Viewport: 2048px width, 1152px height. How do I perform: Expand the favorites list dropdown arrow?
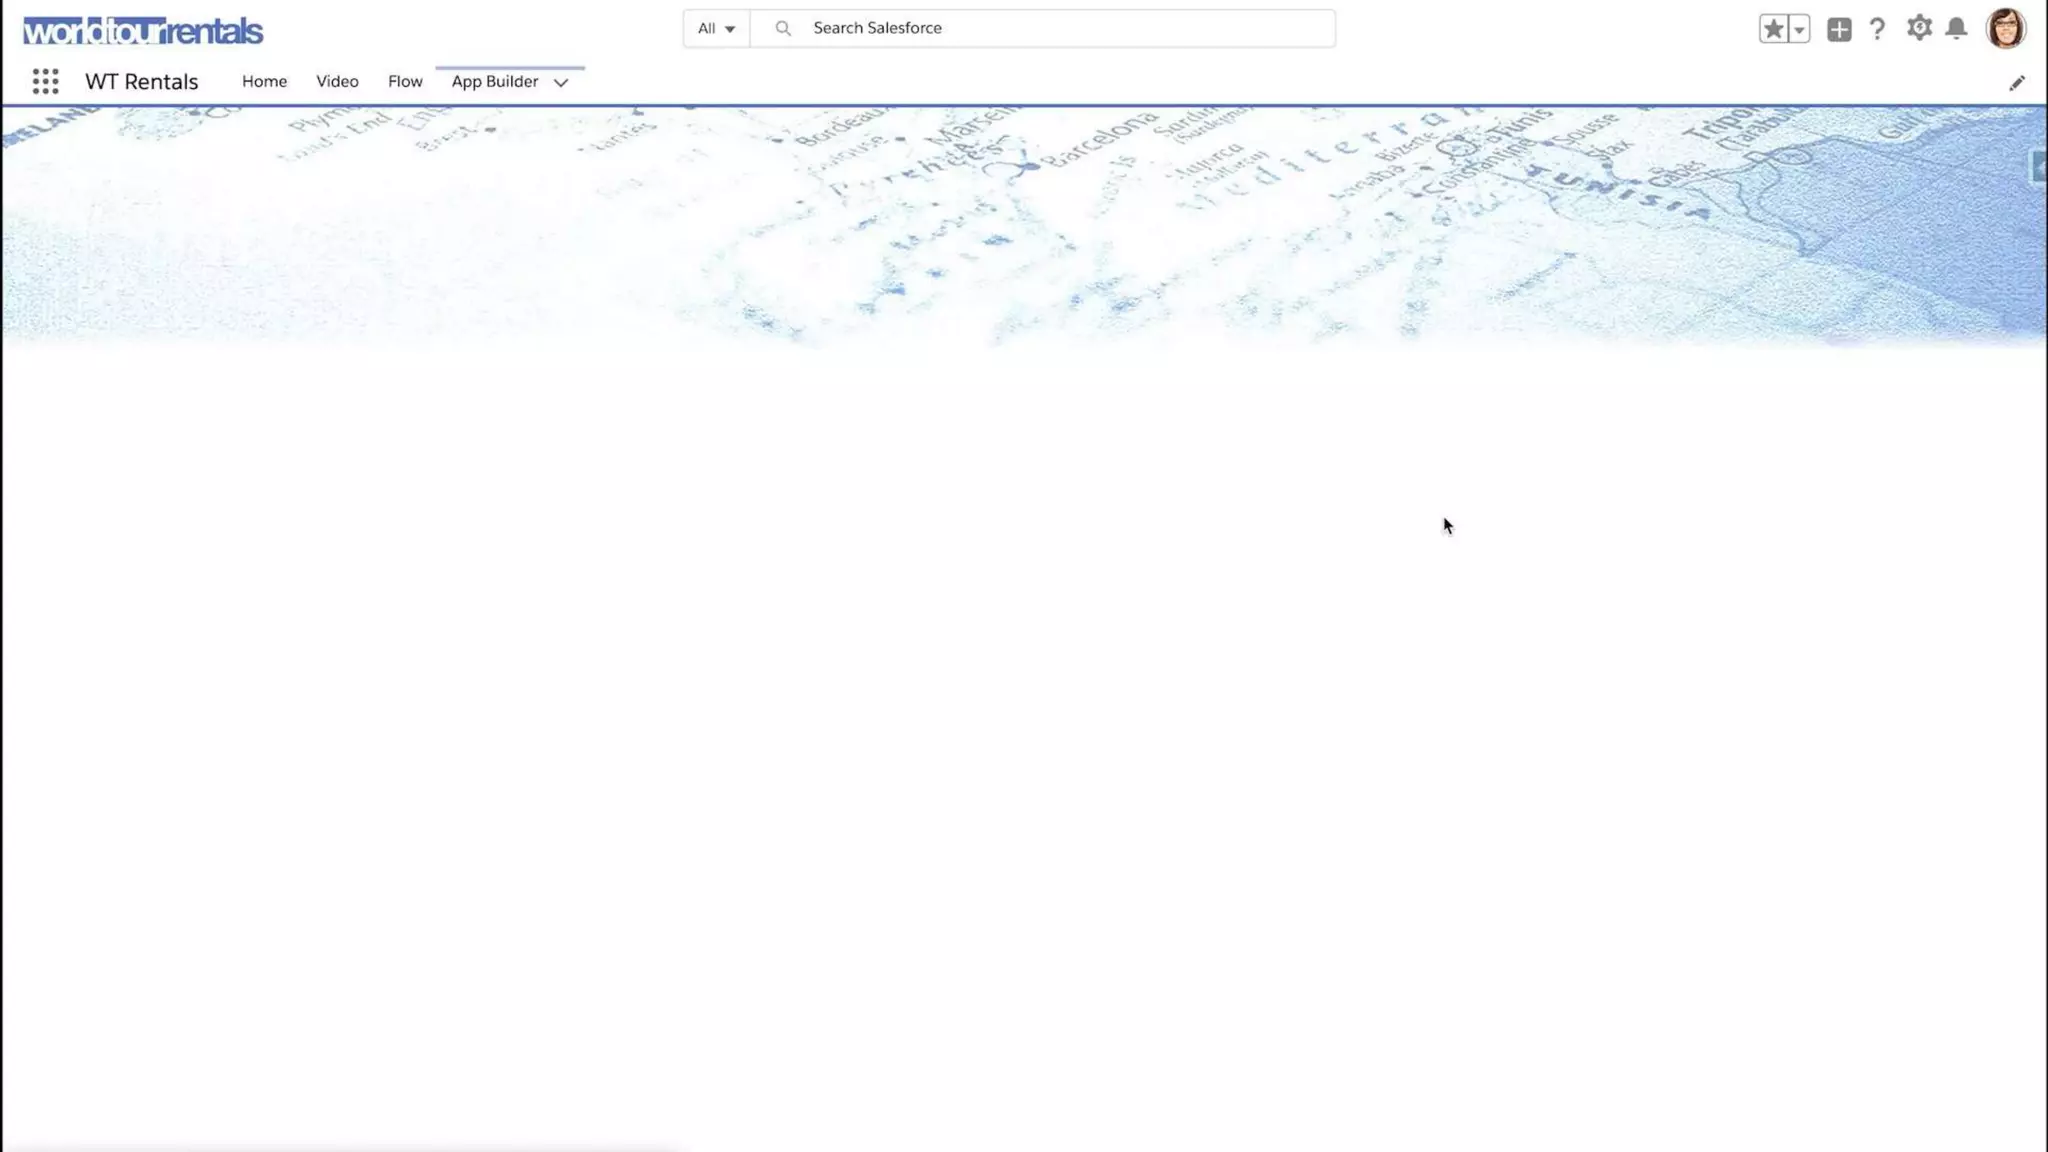pyautogui.click(x=1799, y=29)
